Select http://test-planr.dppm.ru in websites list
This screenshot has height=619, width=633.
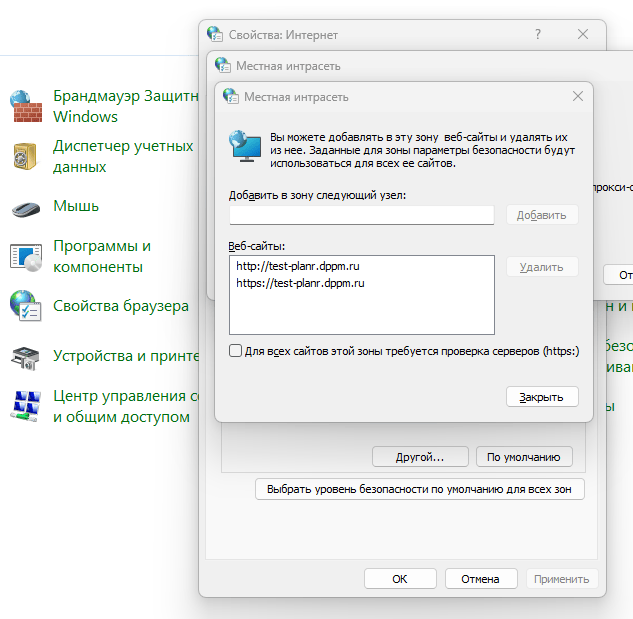pyautogui.click(x=299, y=266)
